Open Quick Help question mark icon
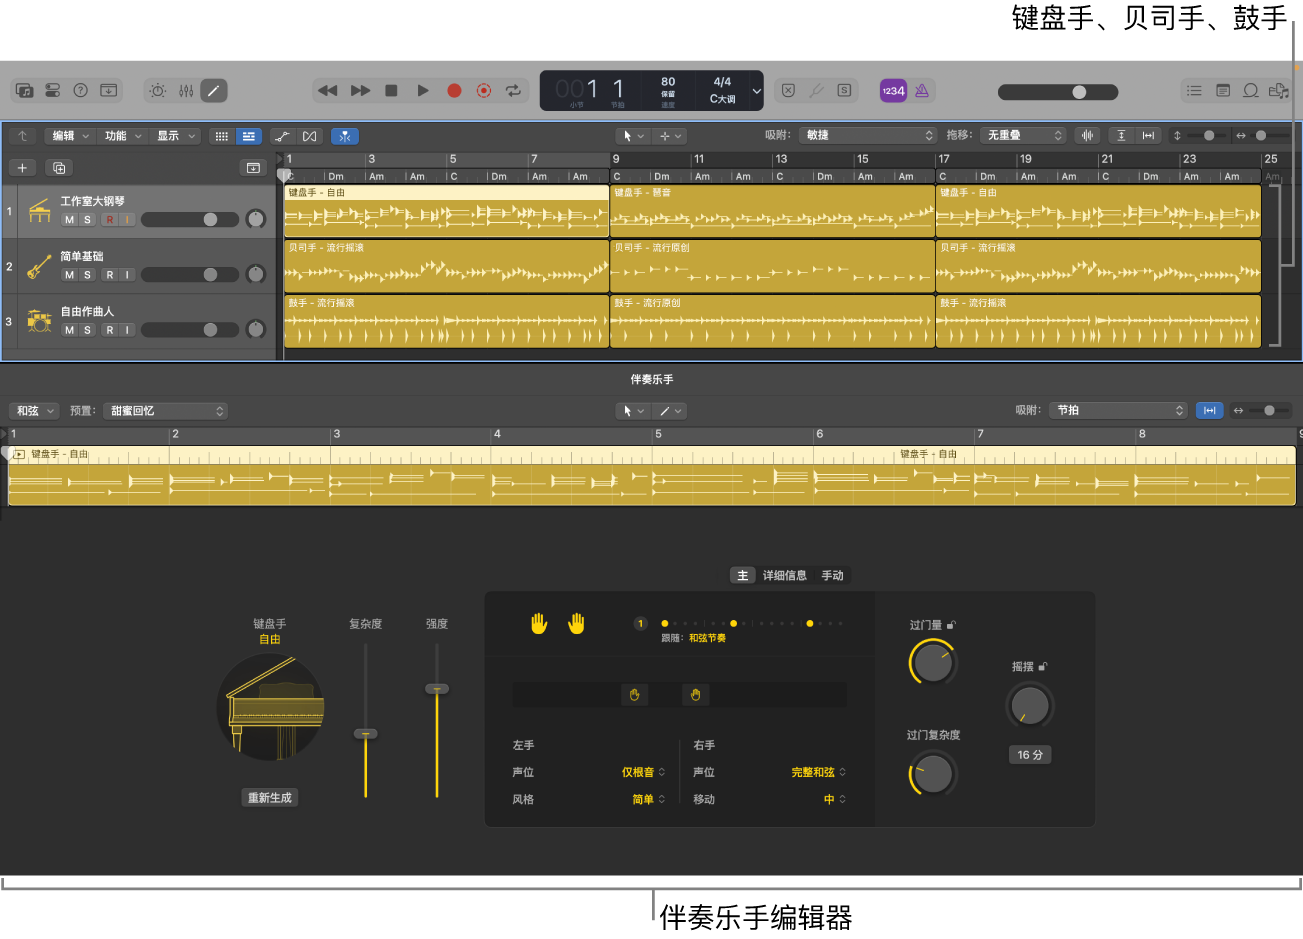Viewport: 1303px width, 939px height. [81, 91]
